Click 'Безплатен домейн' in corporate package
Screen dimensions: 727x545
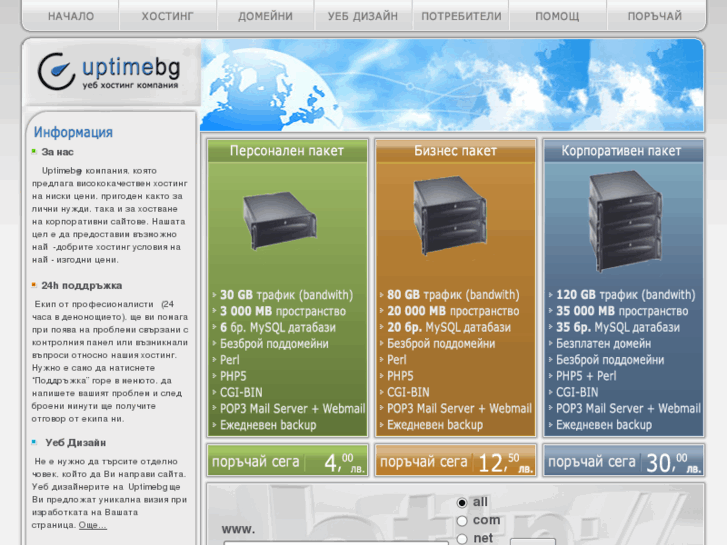click(x=603, y=344)
